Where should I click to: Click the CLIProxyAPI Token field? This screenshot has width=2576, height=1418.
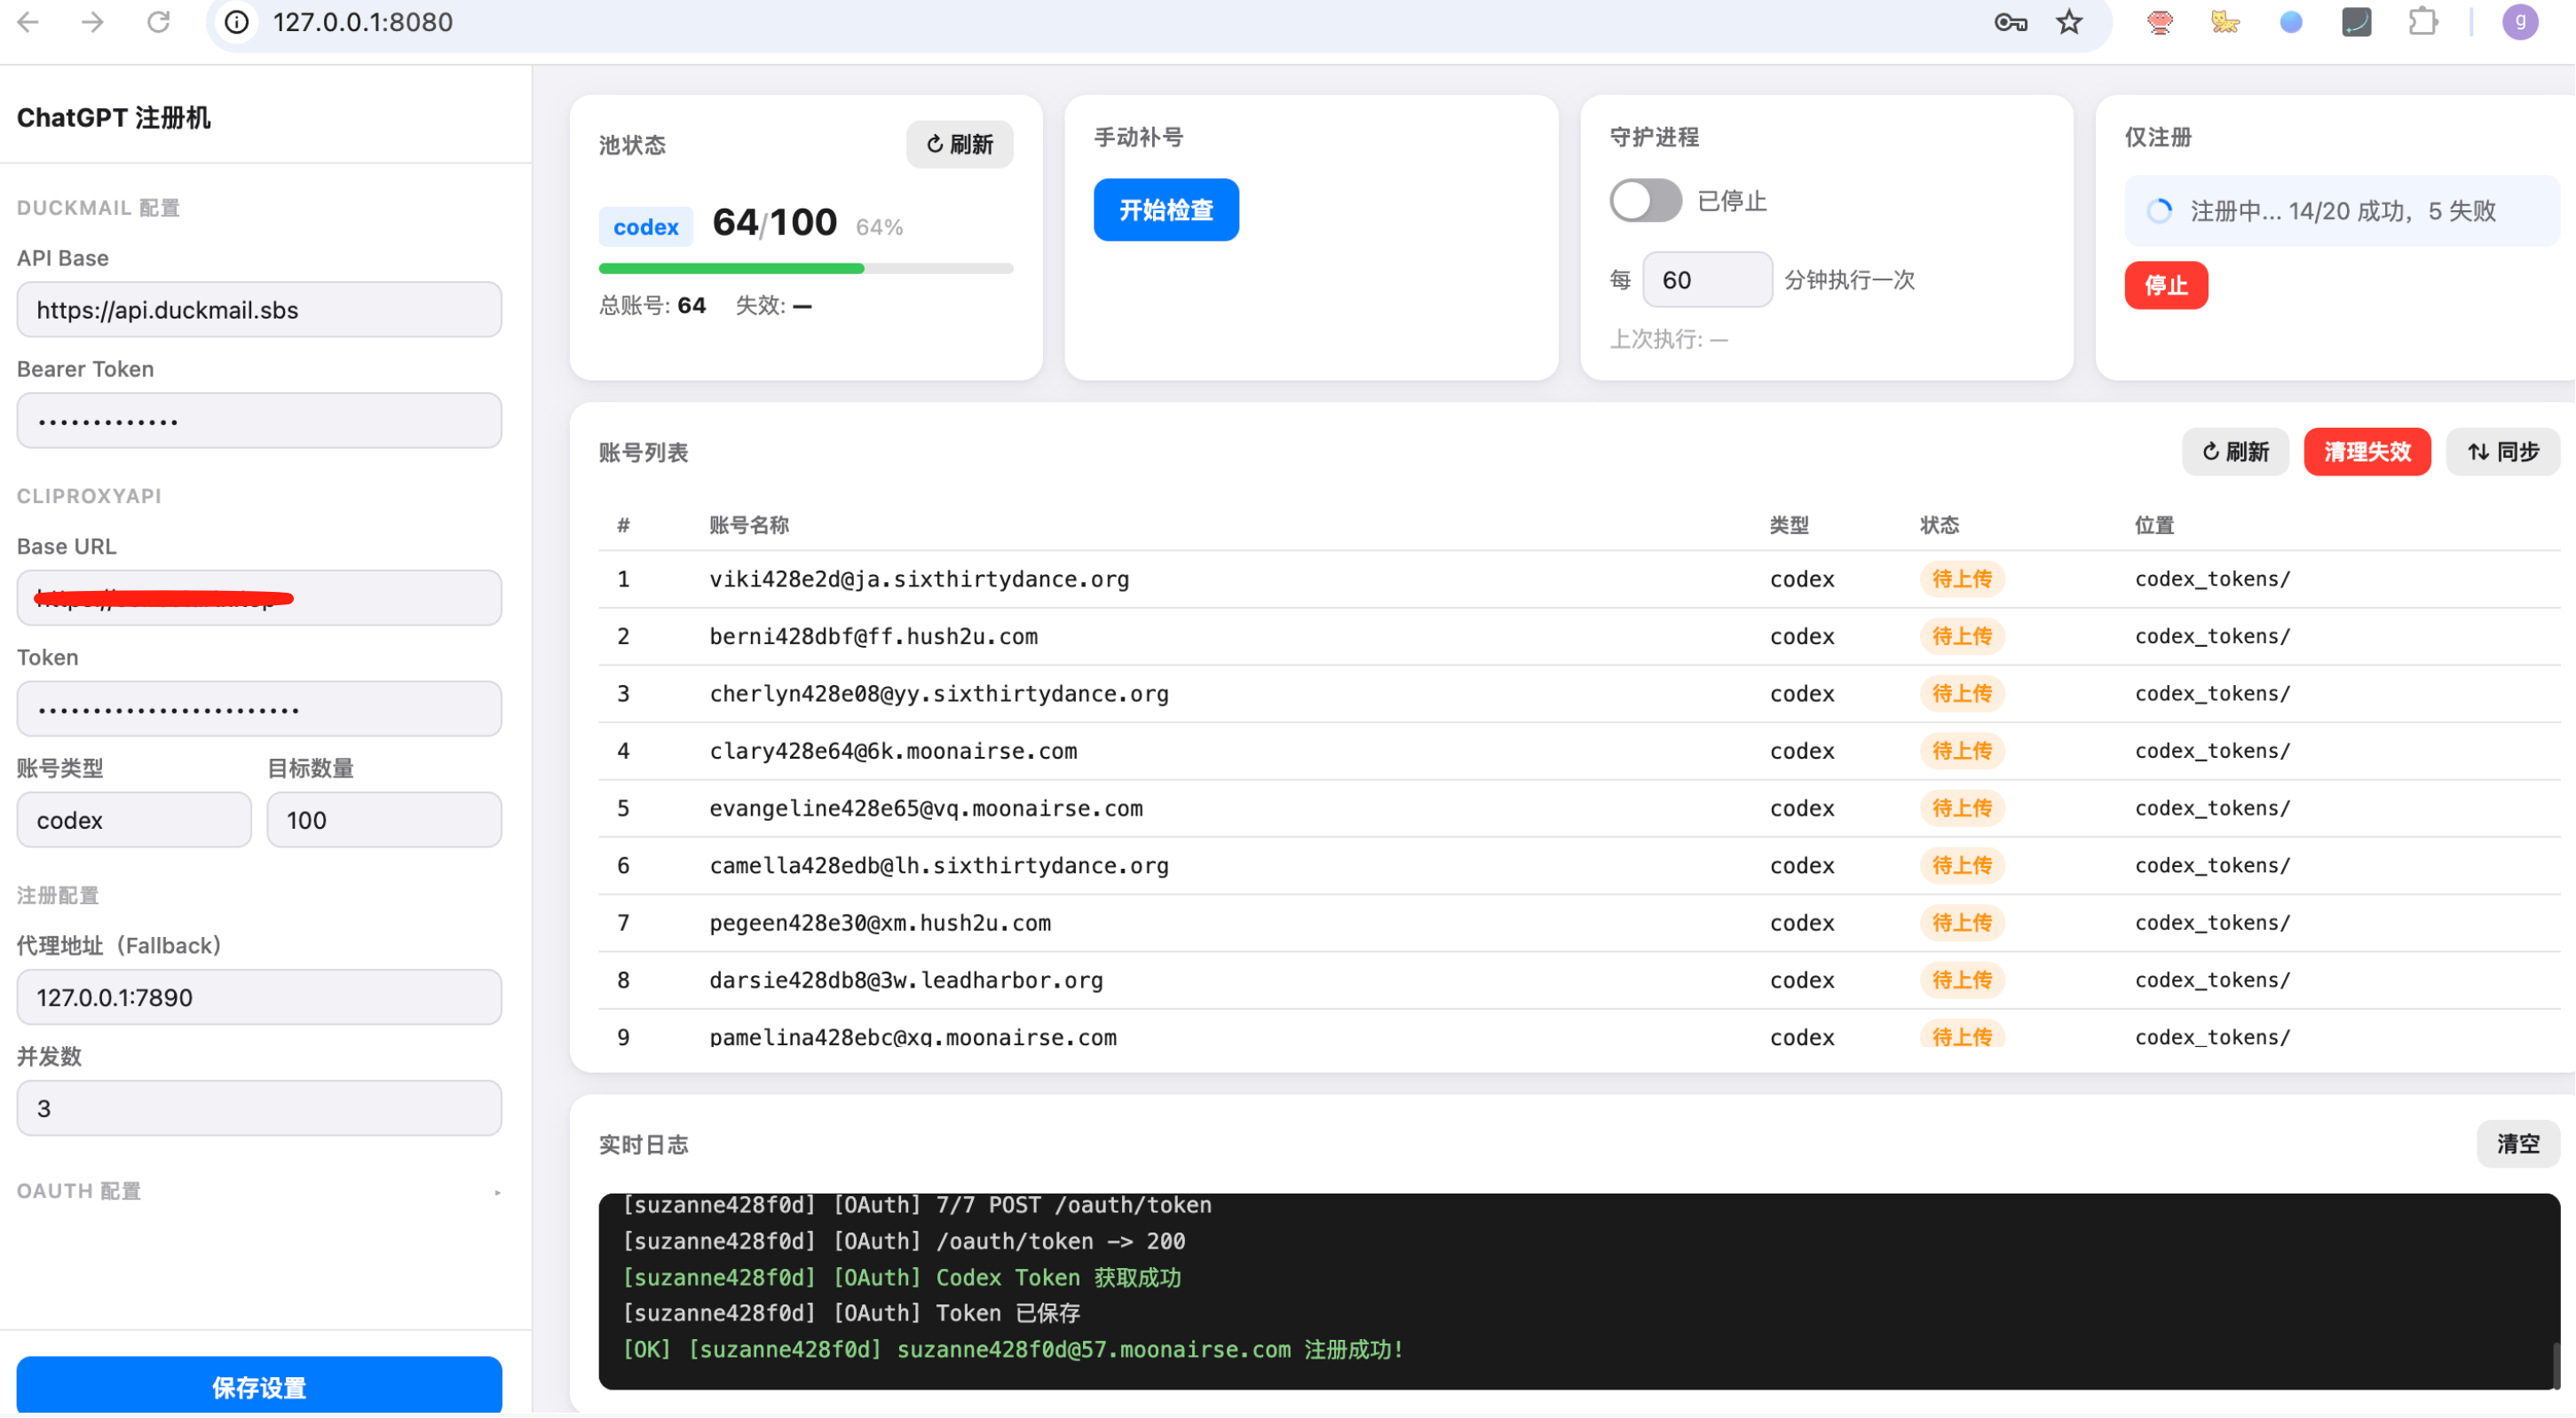click(259, 709)
